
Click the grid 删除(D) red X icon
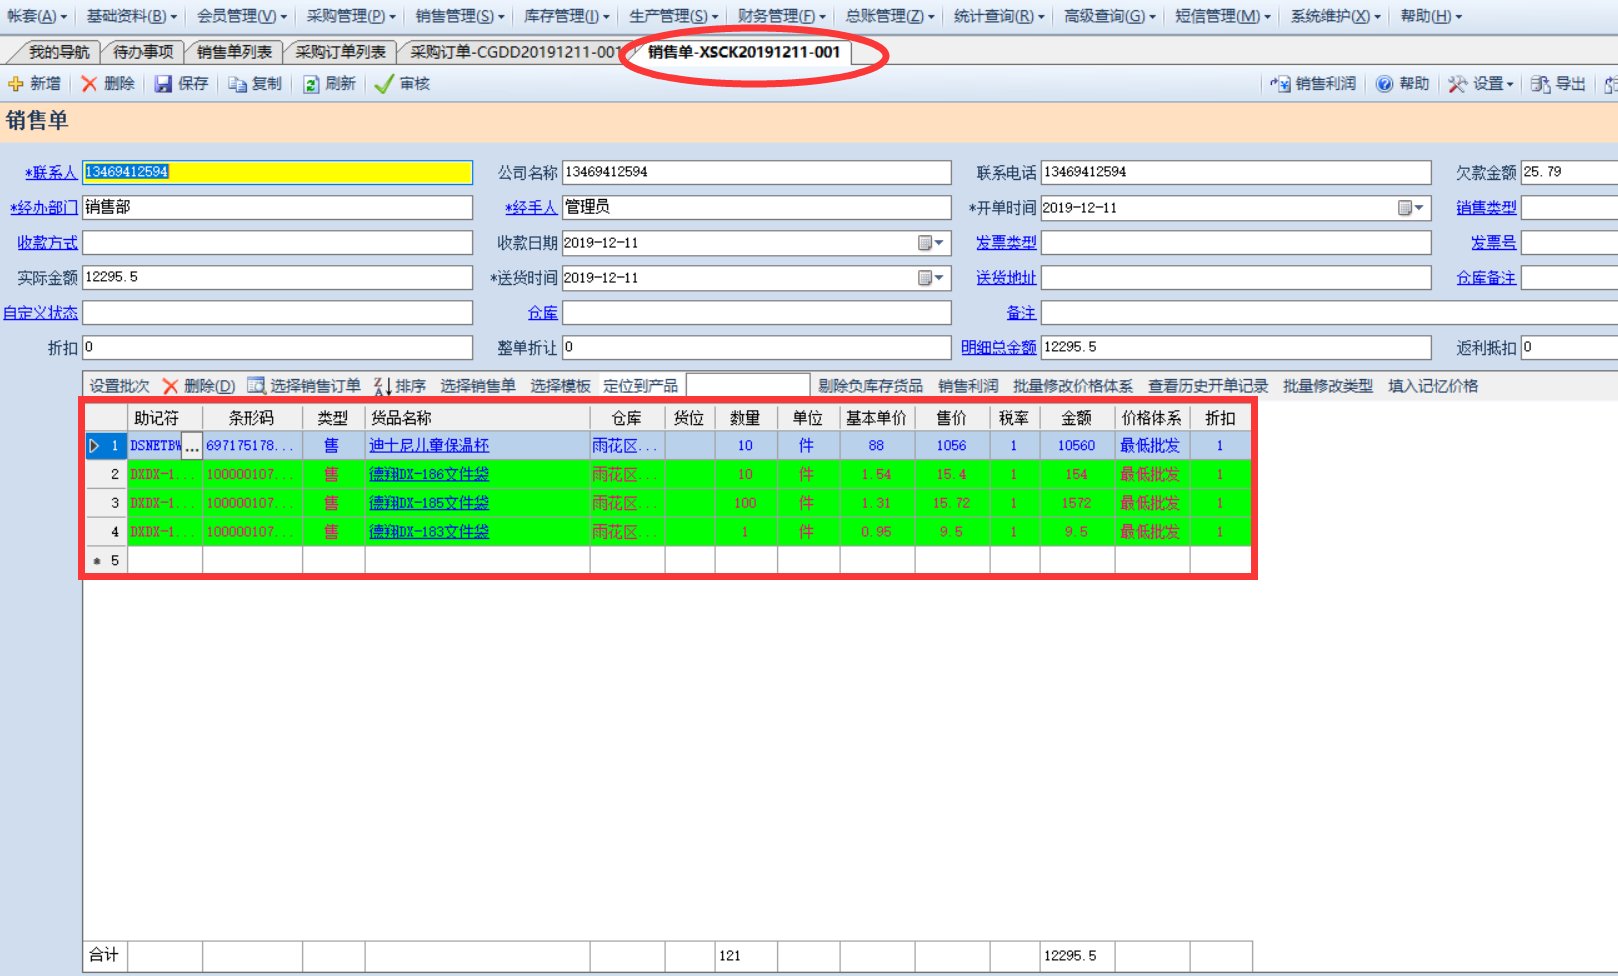click(170, 386)
